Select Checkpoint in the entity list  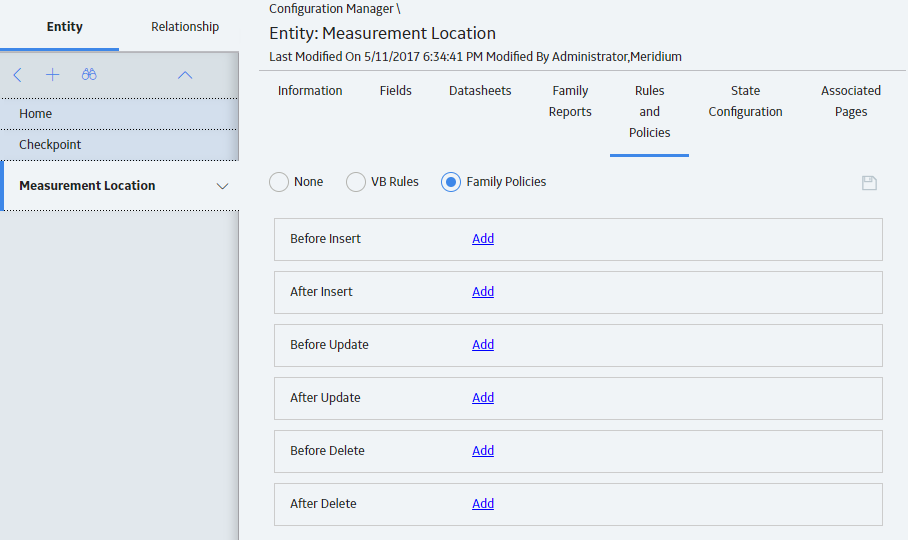pyautogui.click(x=119, y=145)
